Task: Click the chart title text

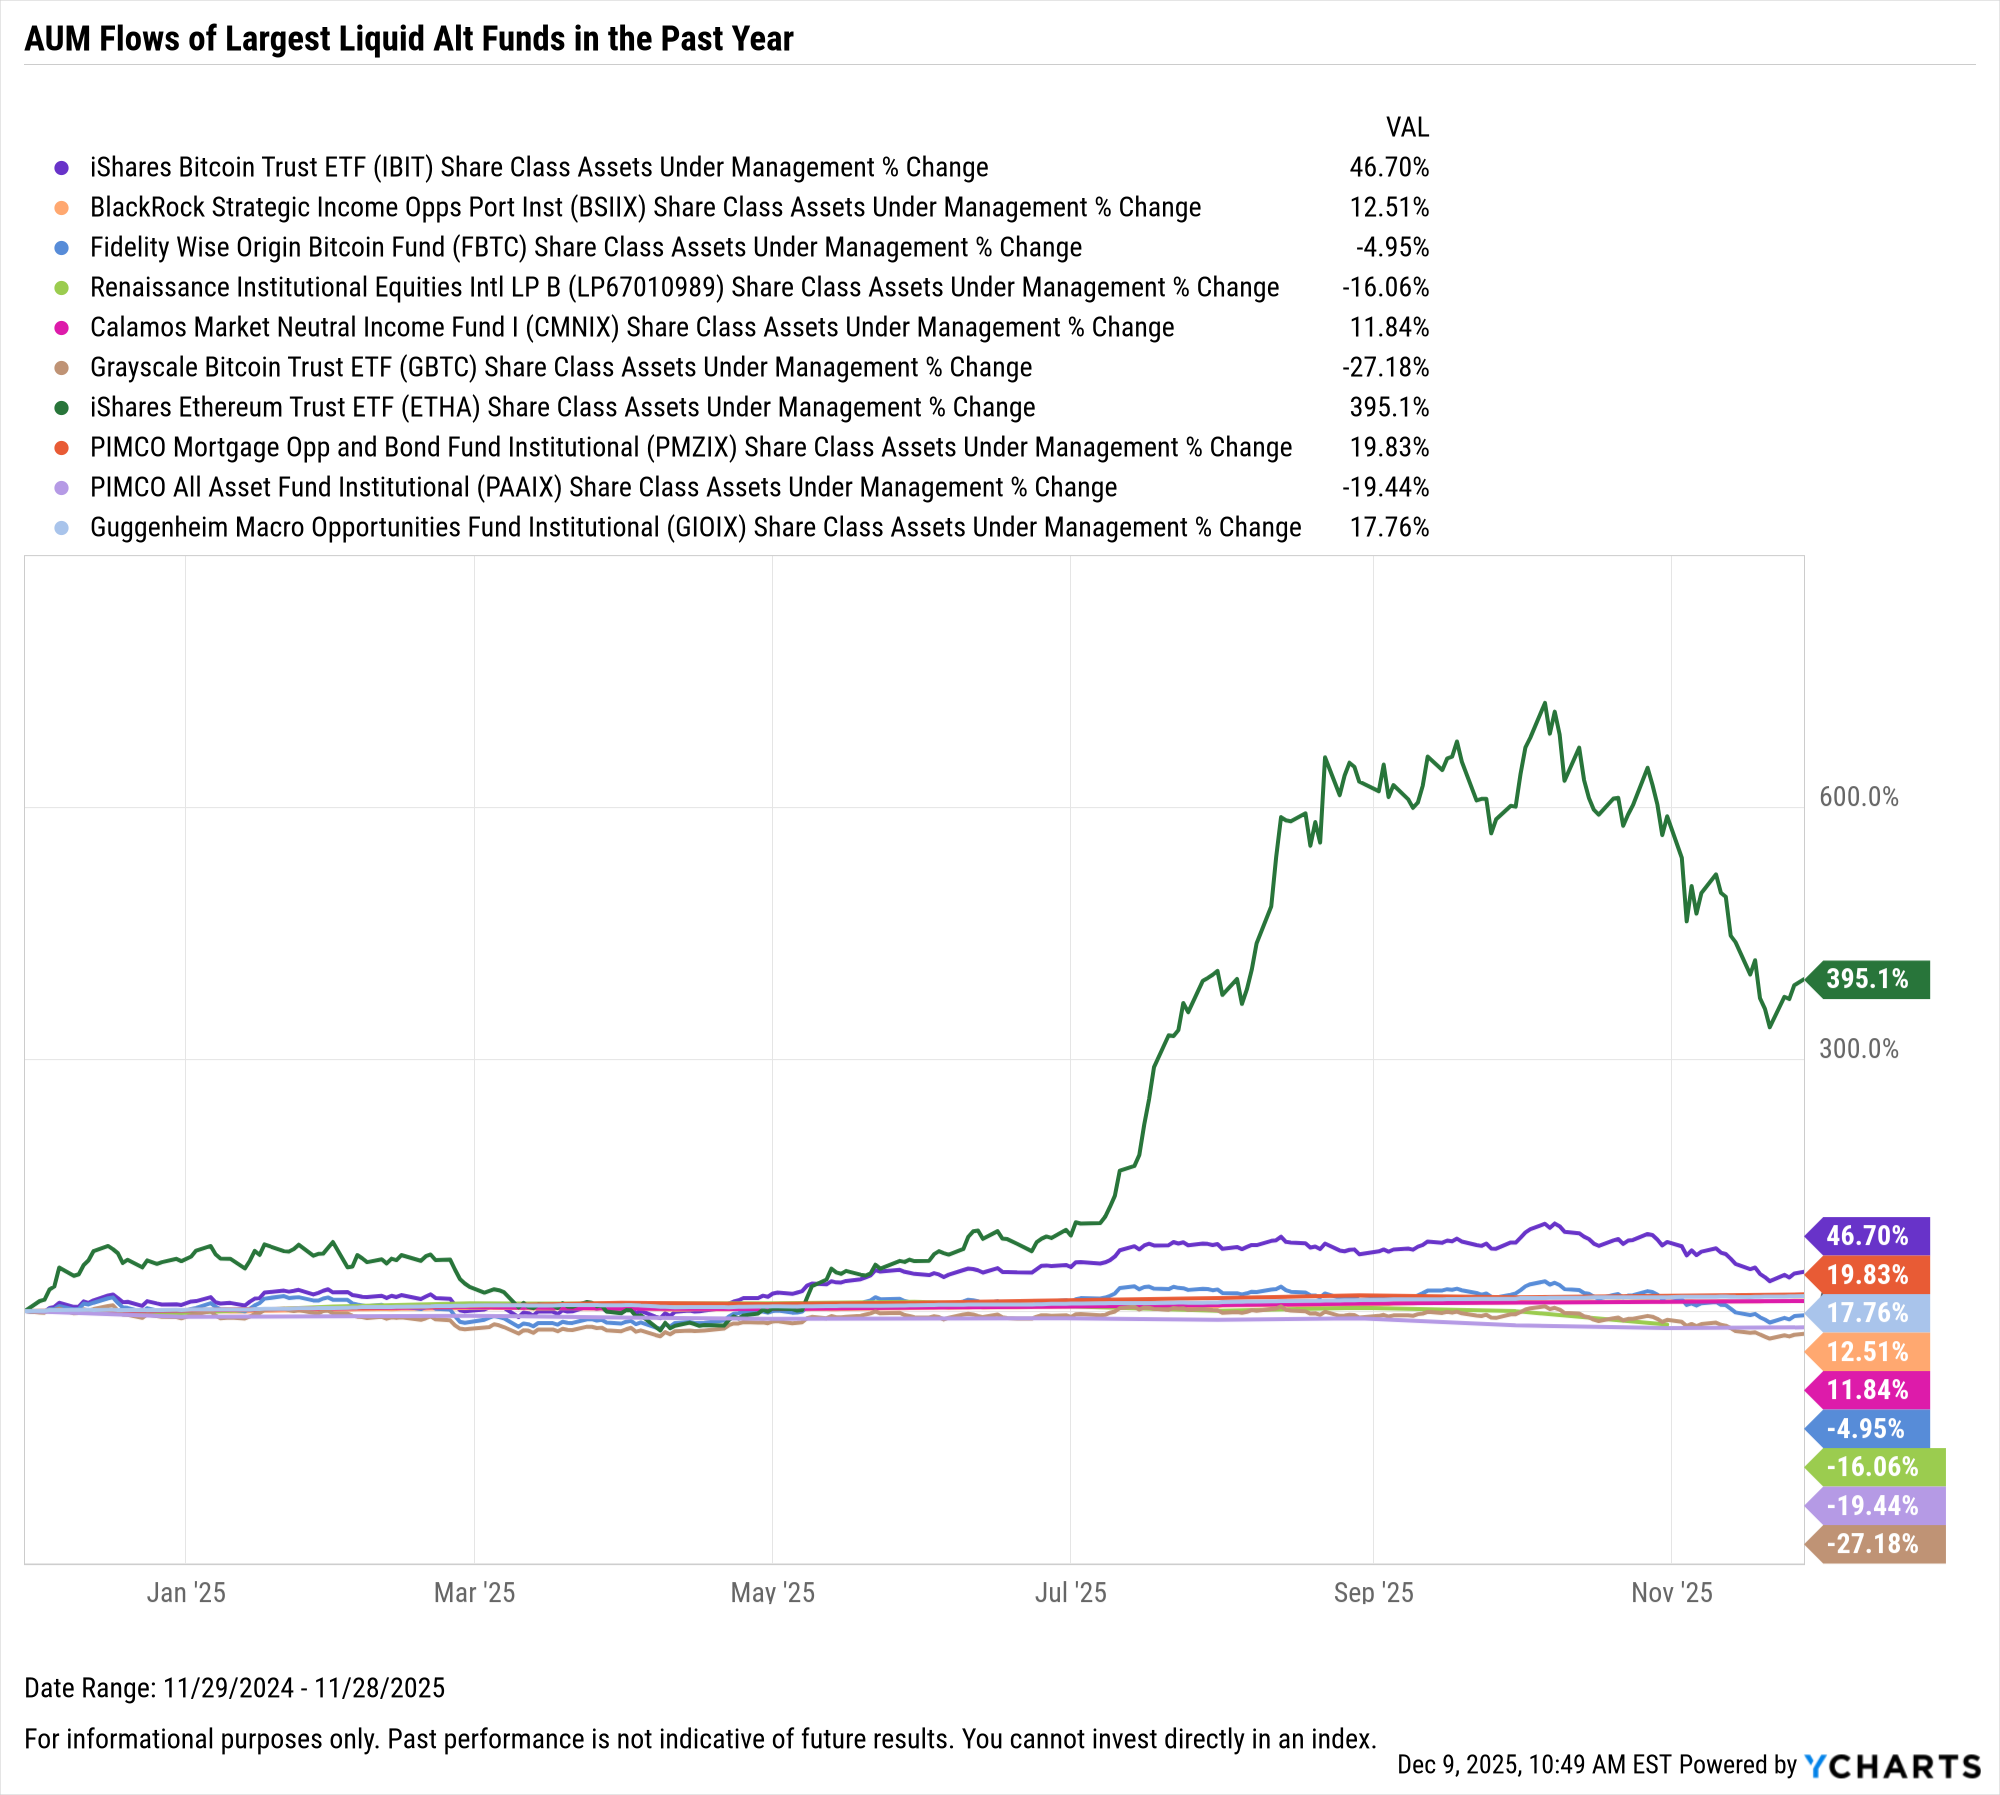Action: (x=409, y=39)
